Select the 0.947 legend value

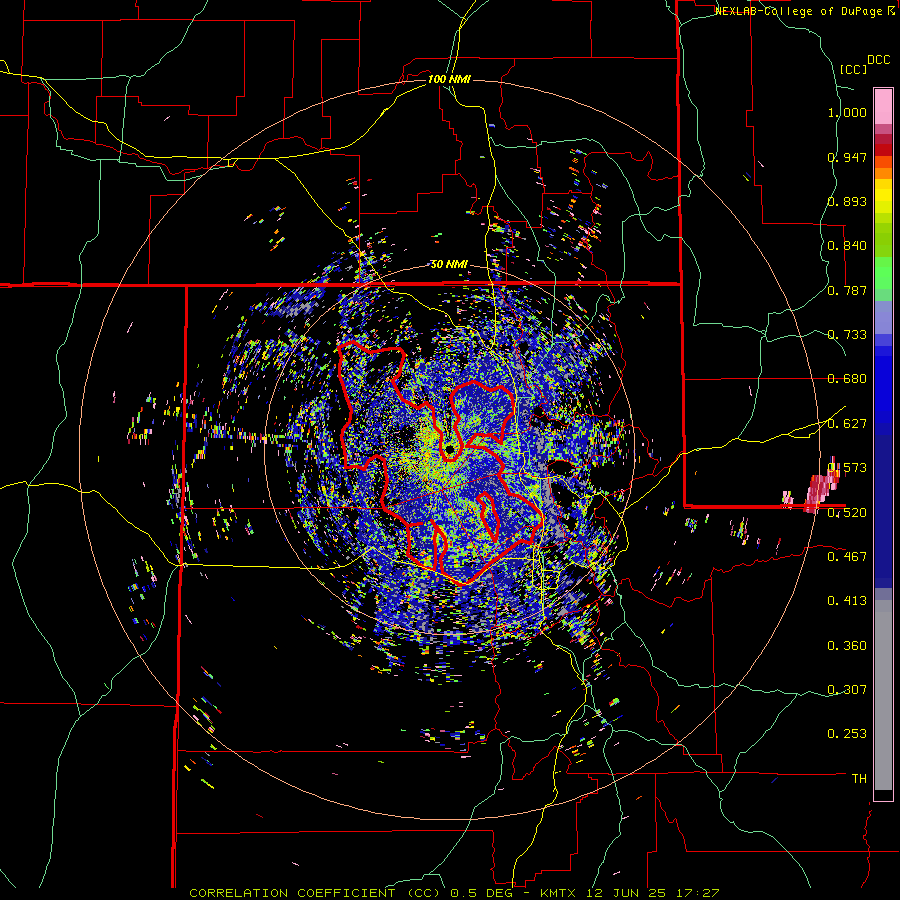(x=847, y=157)
